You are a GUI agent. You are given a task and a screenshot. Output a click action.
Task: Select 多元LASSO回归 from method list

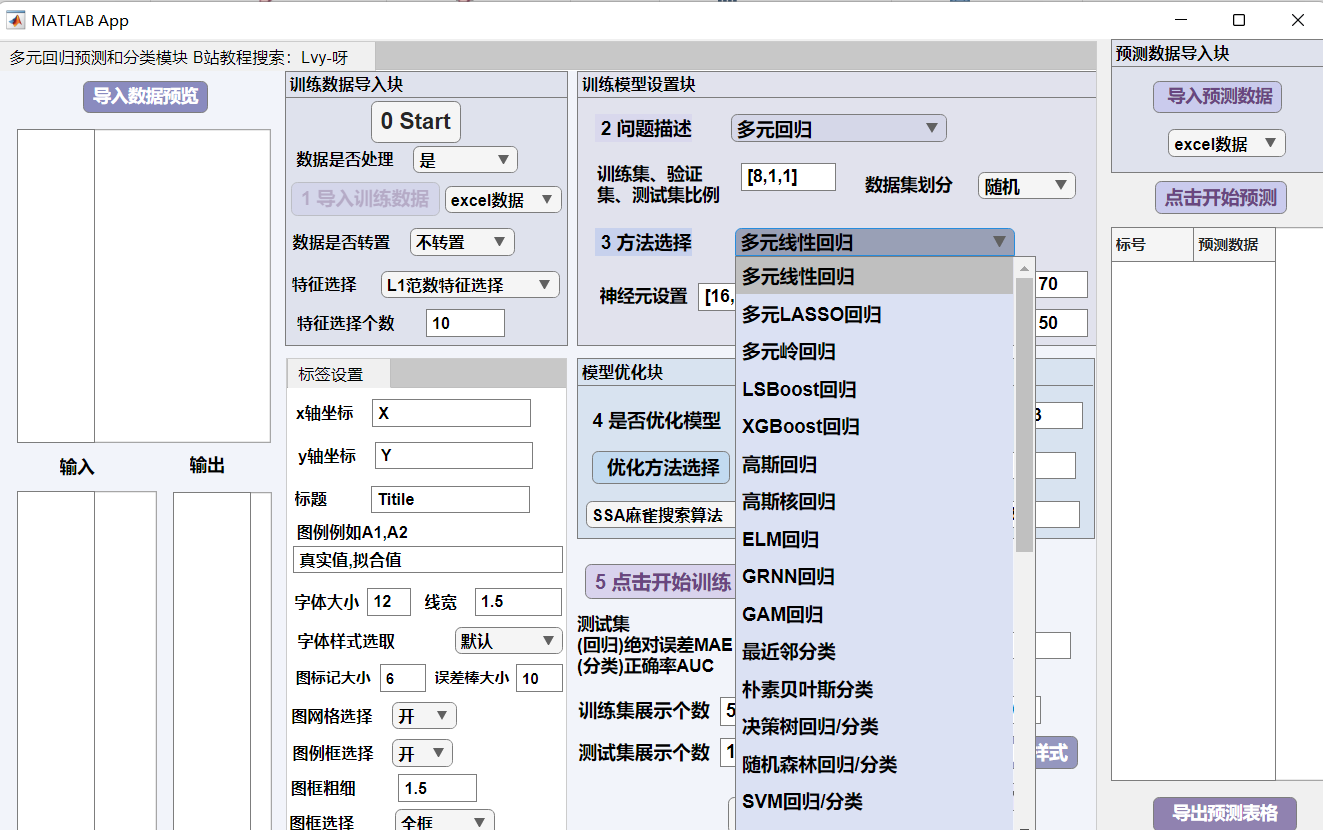tap(811, 315)
